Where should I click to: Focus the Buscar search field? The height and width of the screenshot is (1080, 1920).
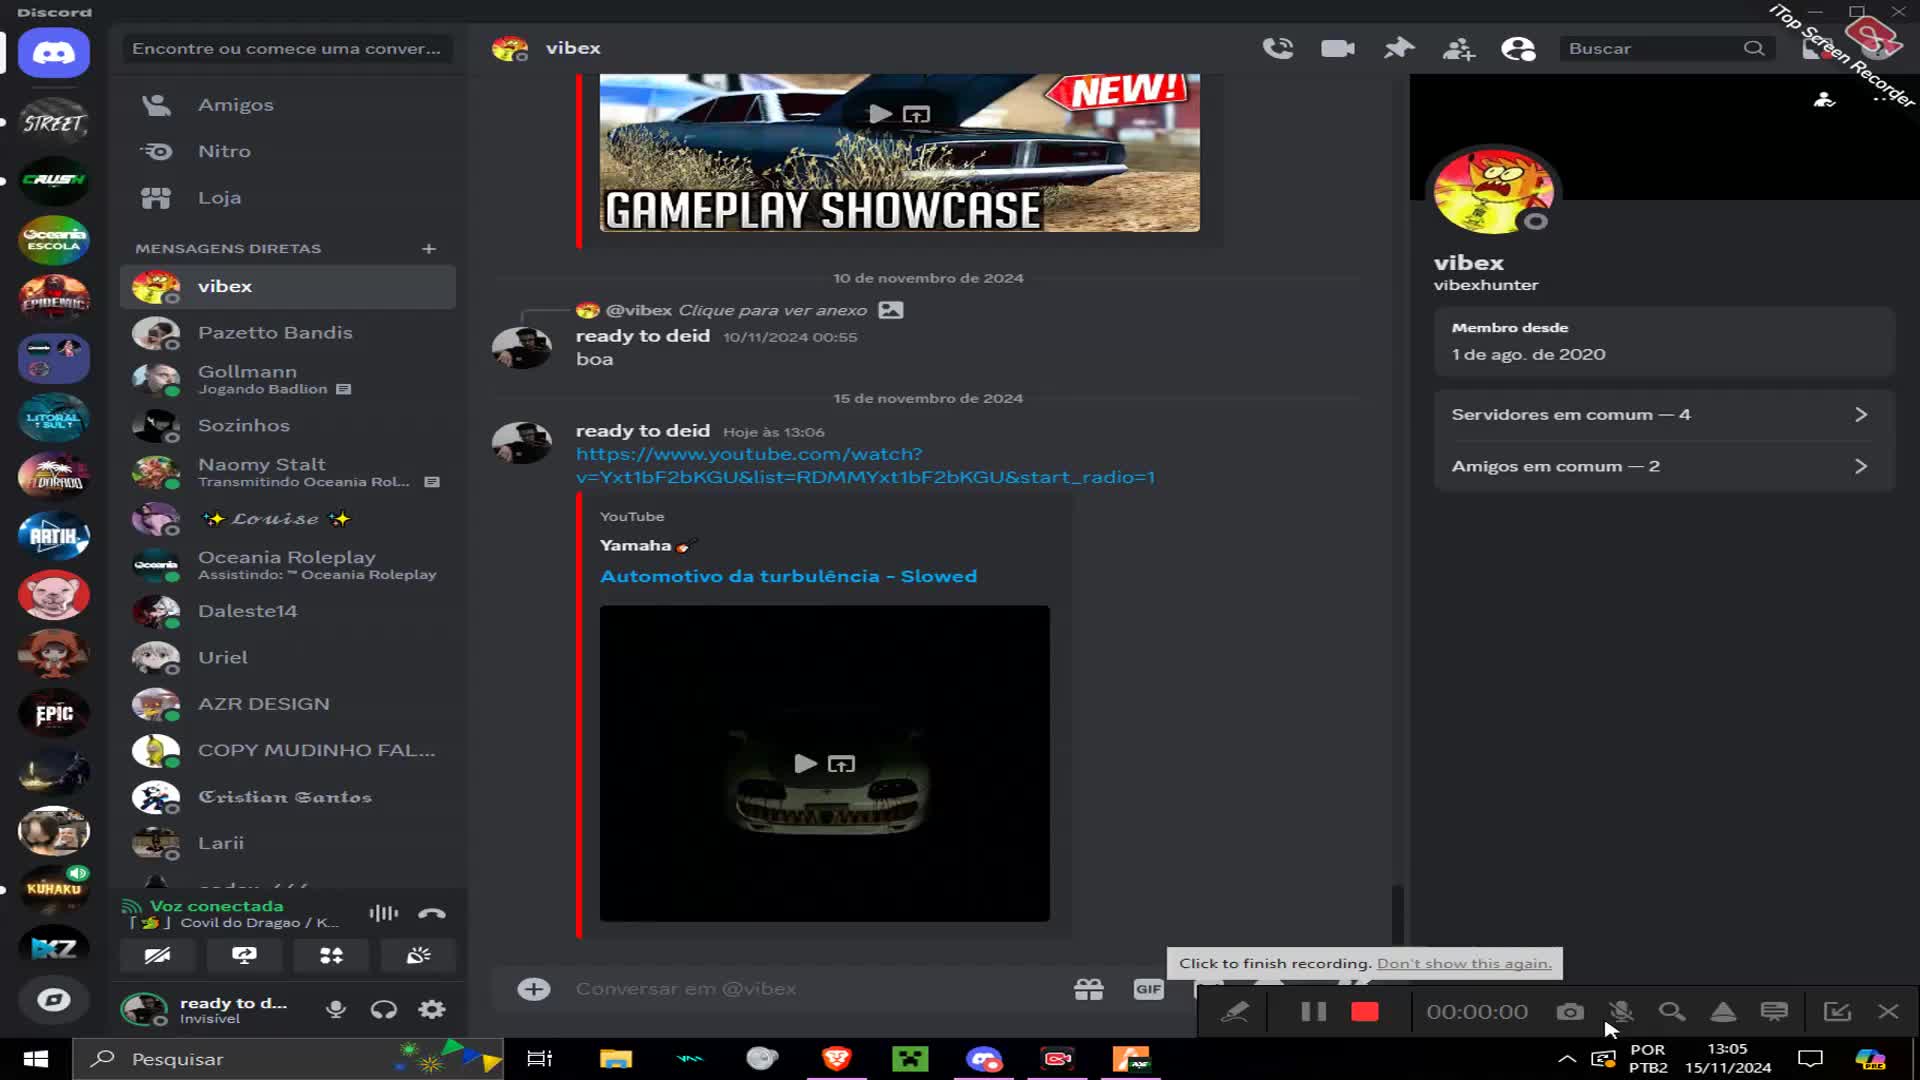[1666, 48]
